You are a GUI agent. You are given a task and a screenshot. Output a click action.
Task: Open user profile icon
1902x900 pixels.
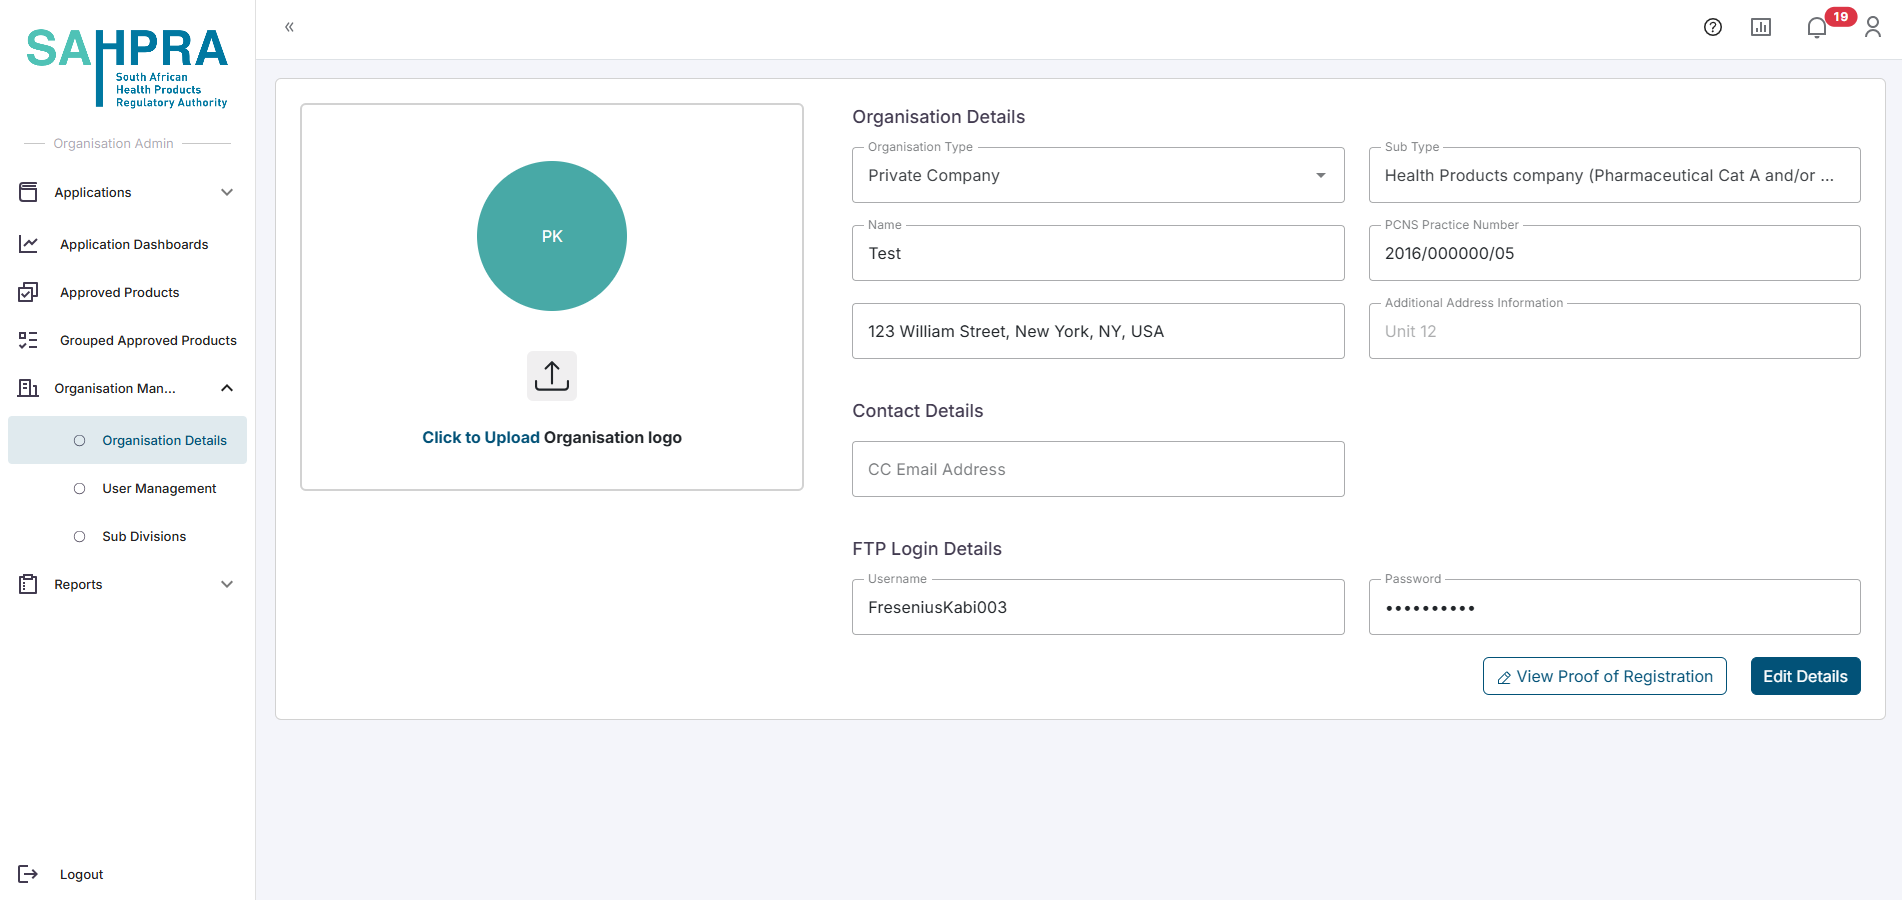pos(1873,27)
